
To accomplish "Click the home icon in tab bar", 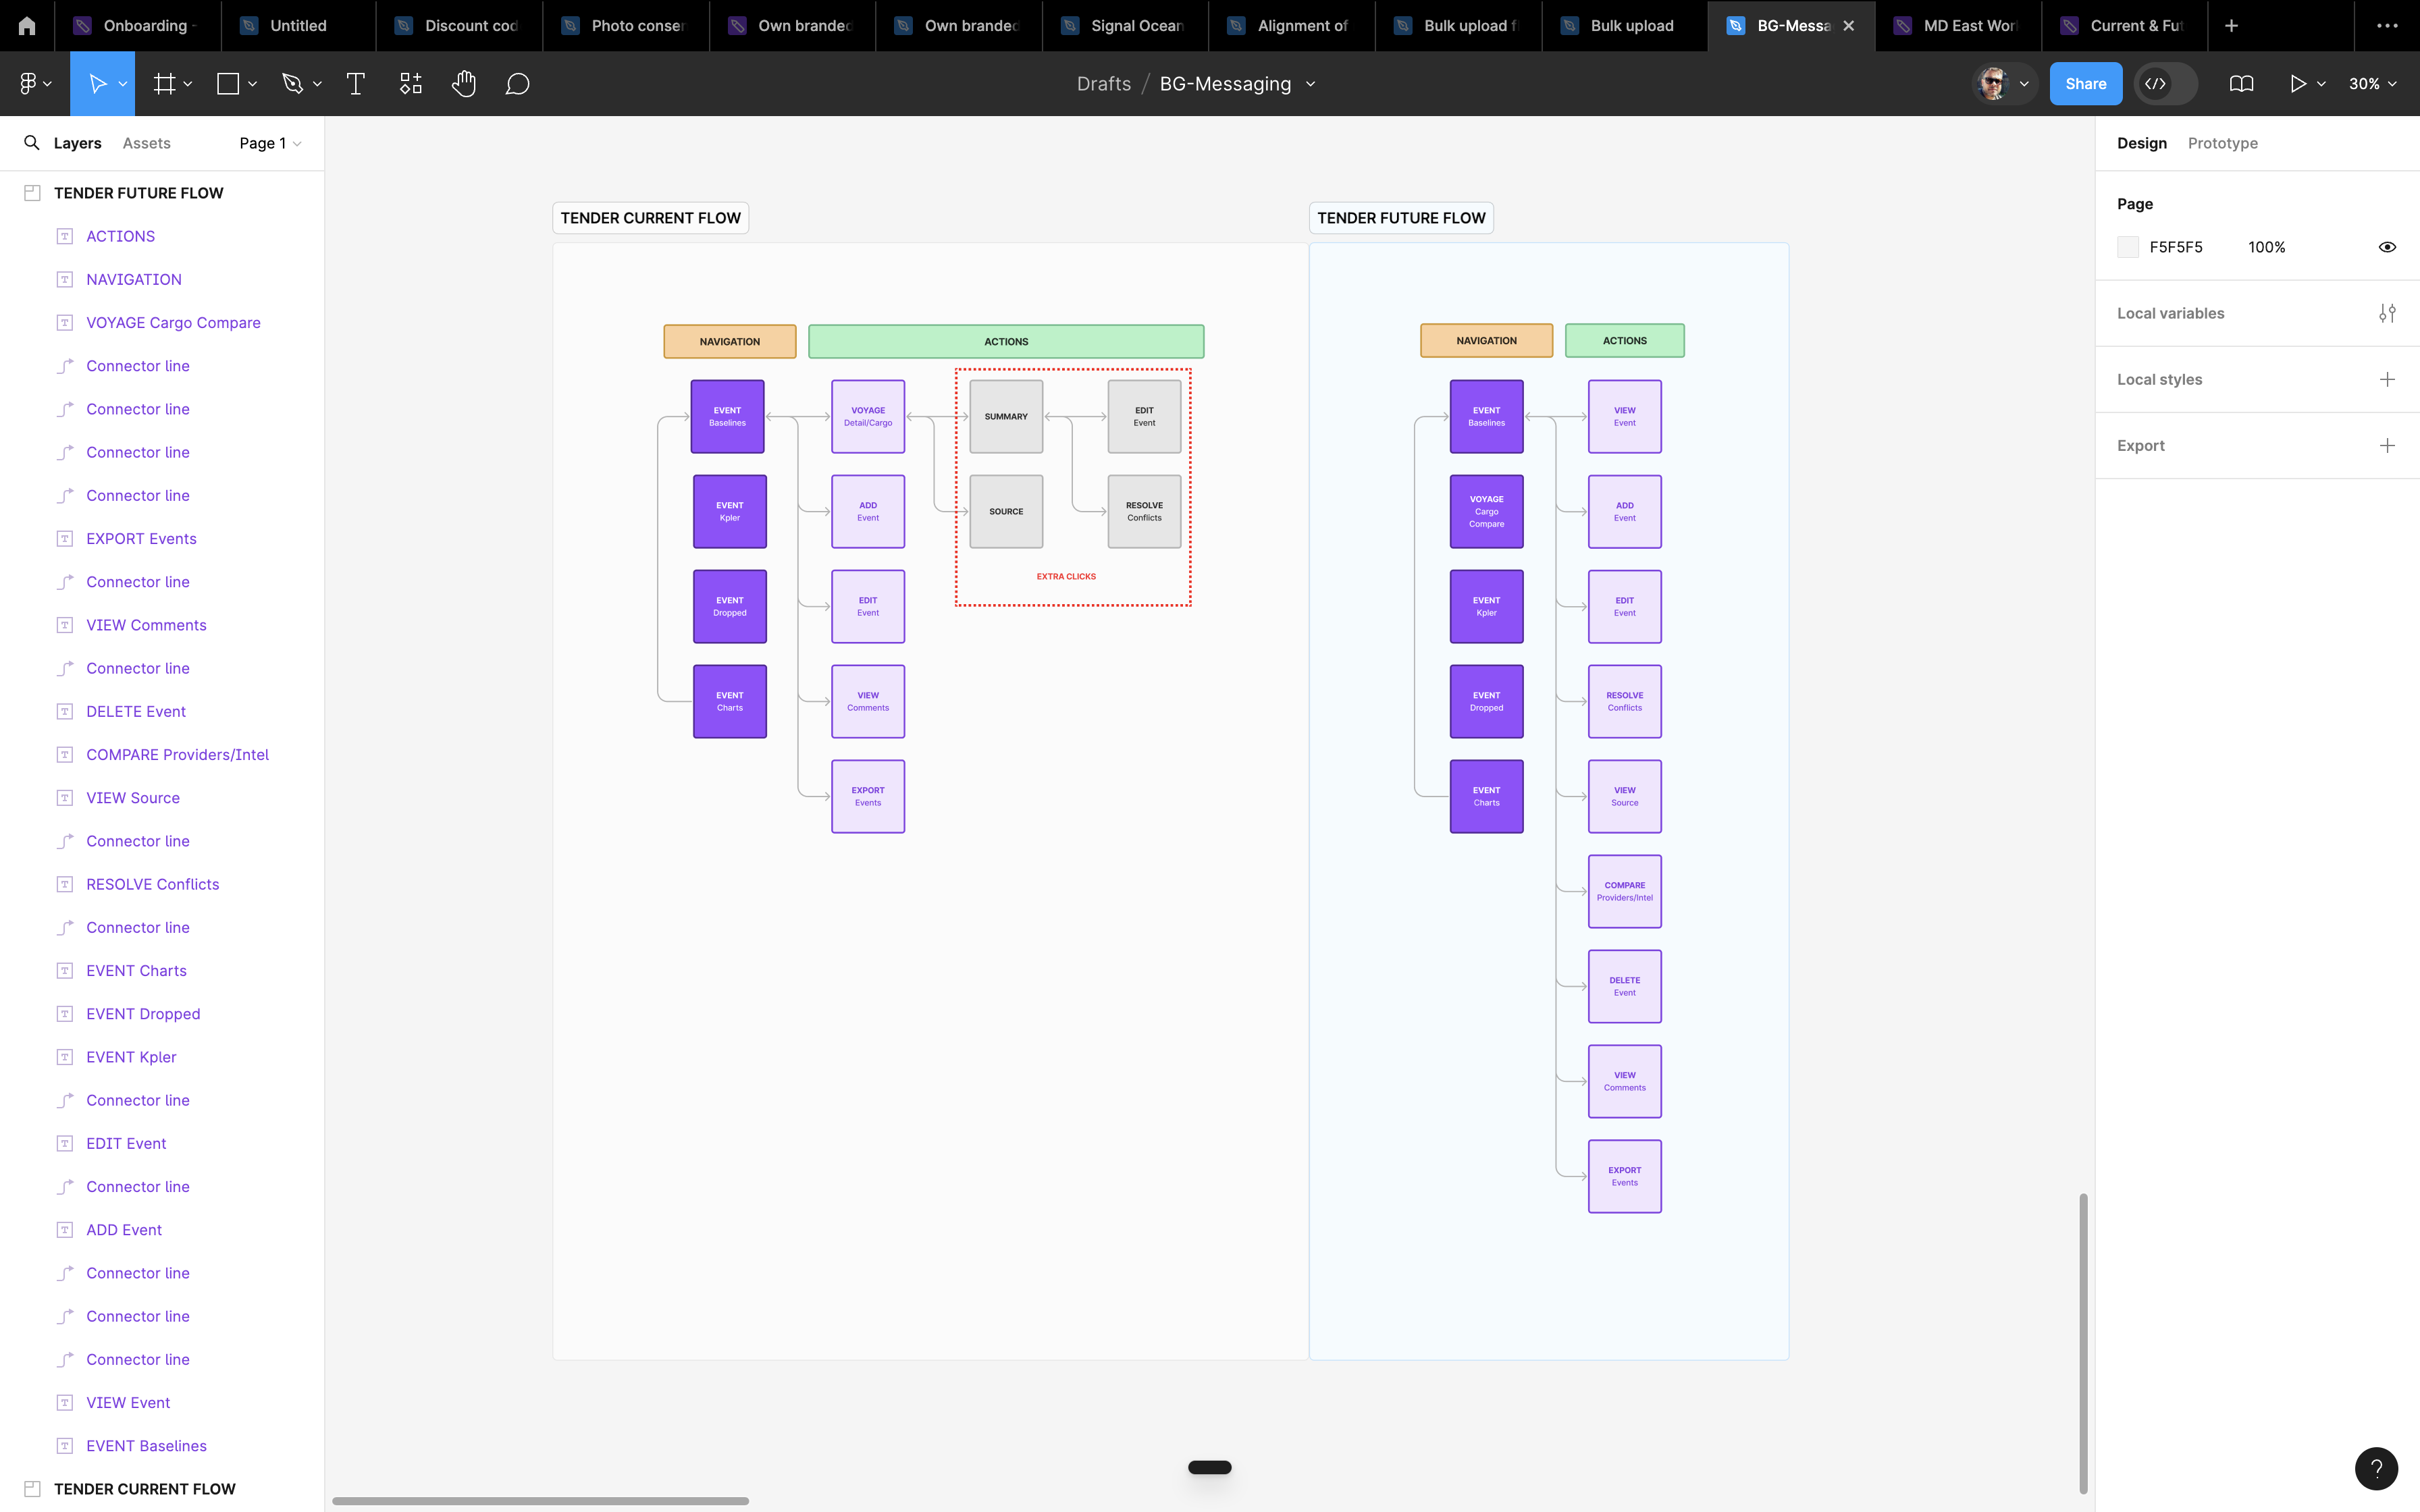I will tap(27, 26).
